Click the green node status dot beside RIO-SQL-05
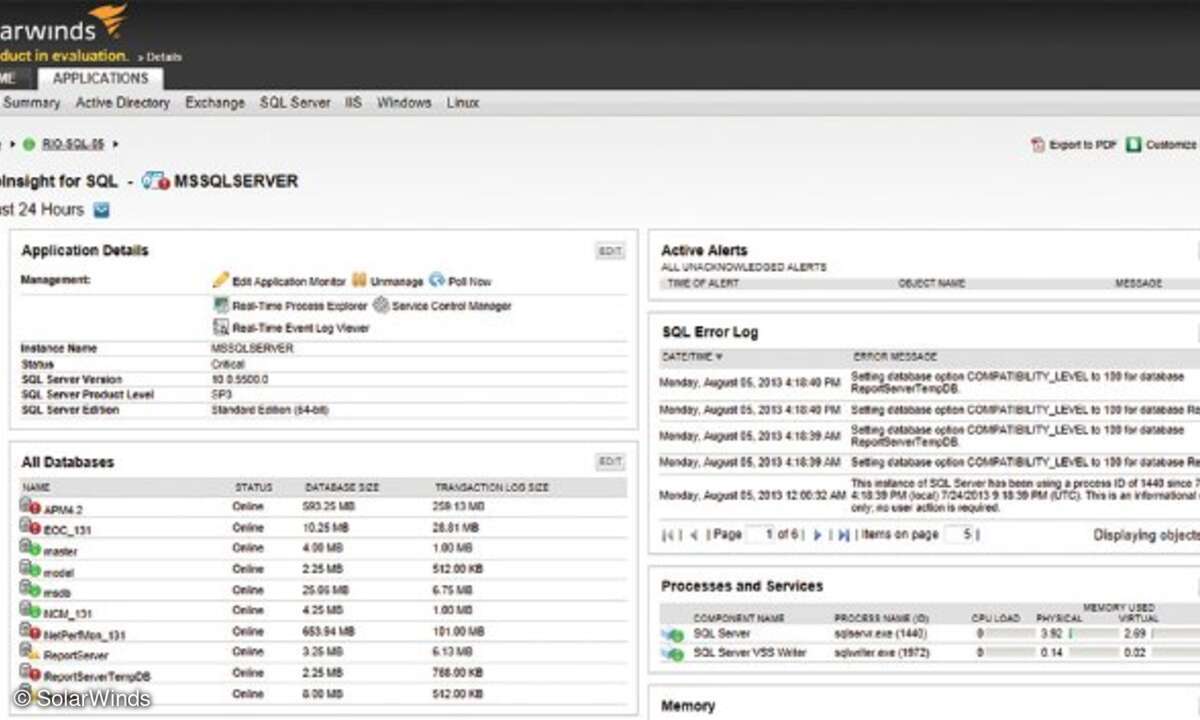 click(29, 144)
